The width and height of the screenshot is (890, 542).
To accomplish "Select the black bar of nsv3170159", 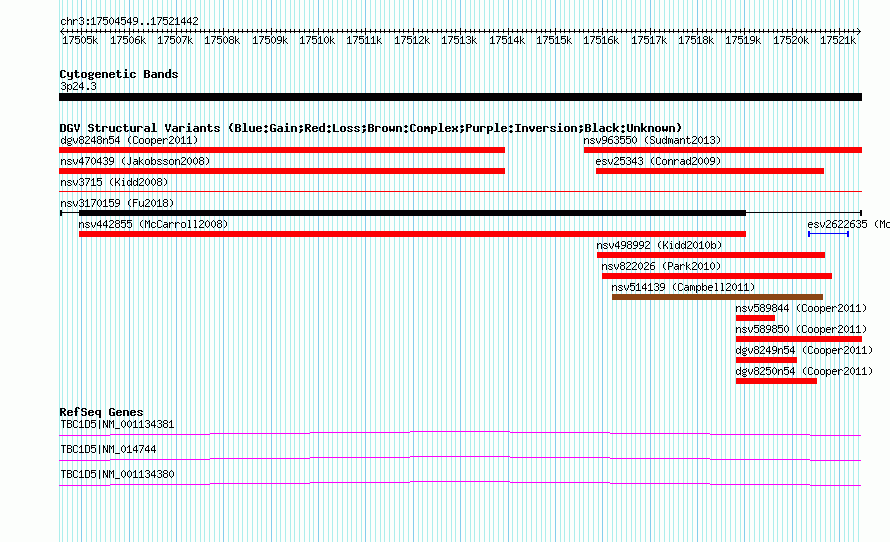I will click(x=412, y=213).
